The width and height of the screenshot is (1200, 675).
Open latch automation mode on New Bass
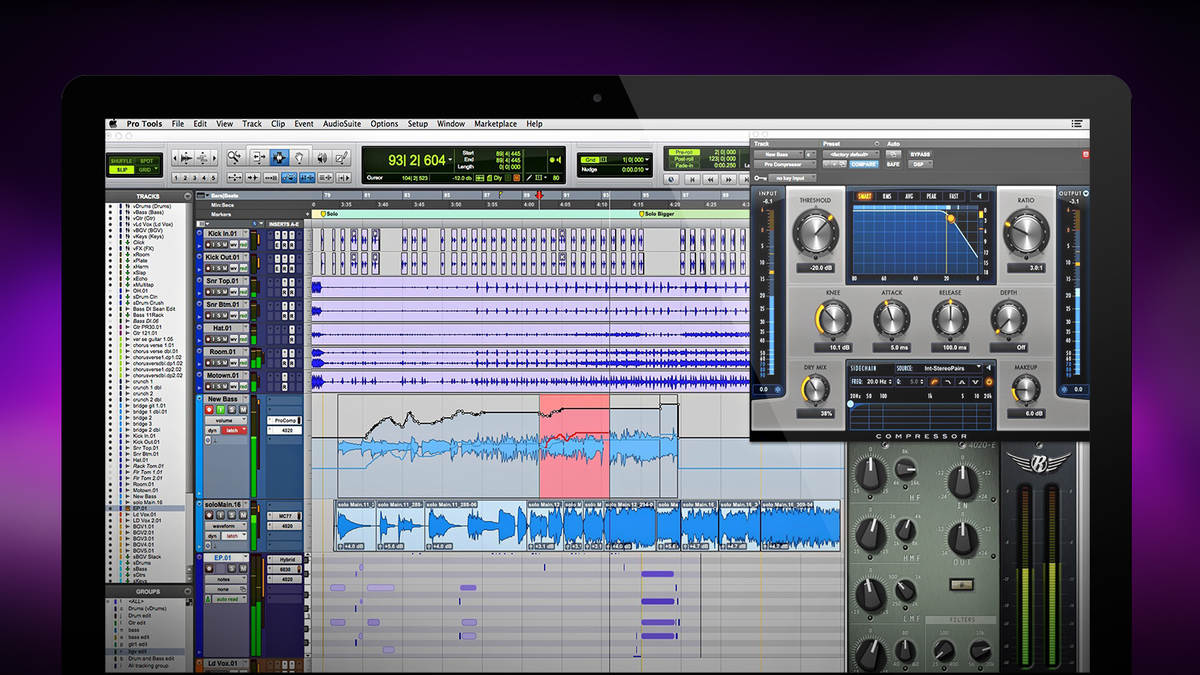tap(234, 430)
